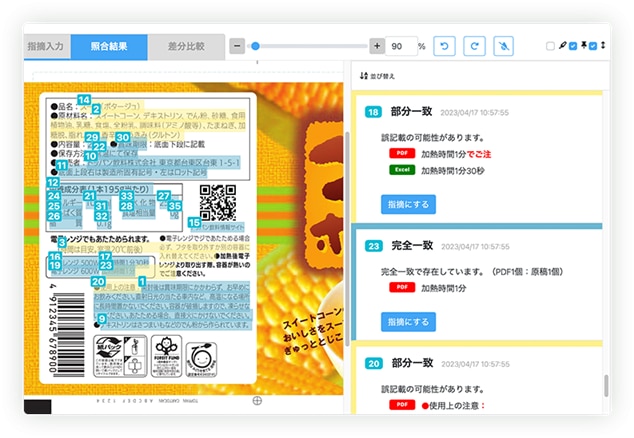Select marker 15 below the QR code
This screenshot has height=438, width=634.
[194, 222]
